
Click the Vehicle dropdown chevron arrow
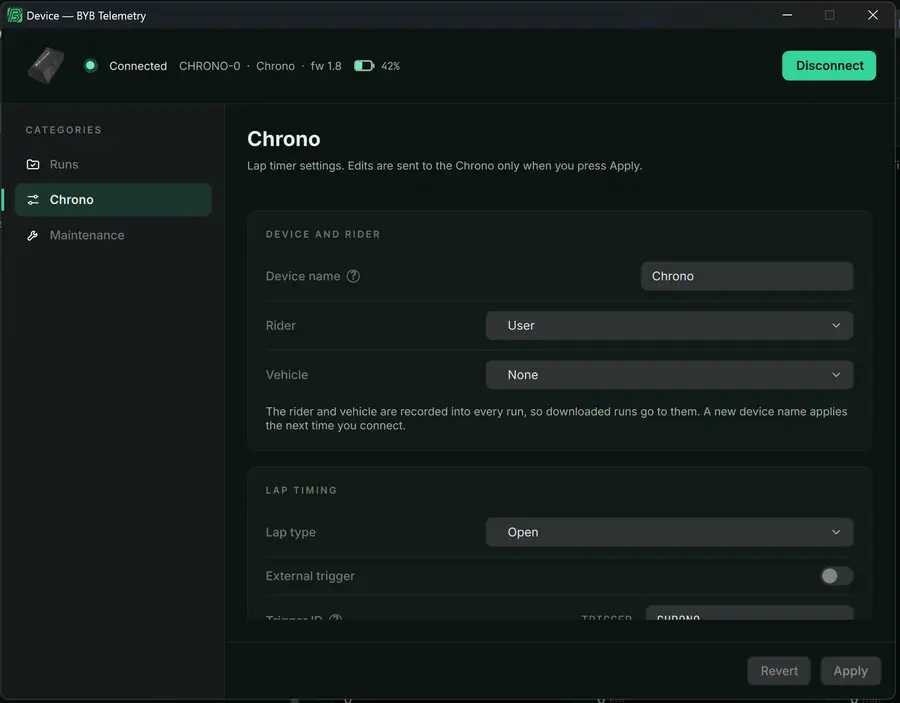(x=836, y=375)
